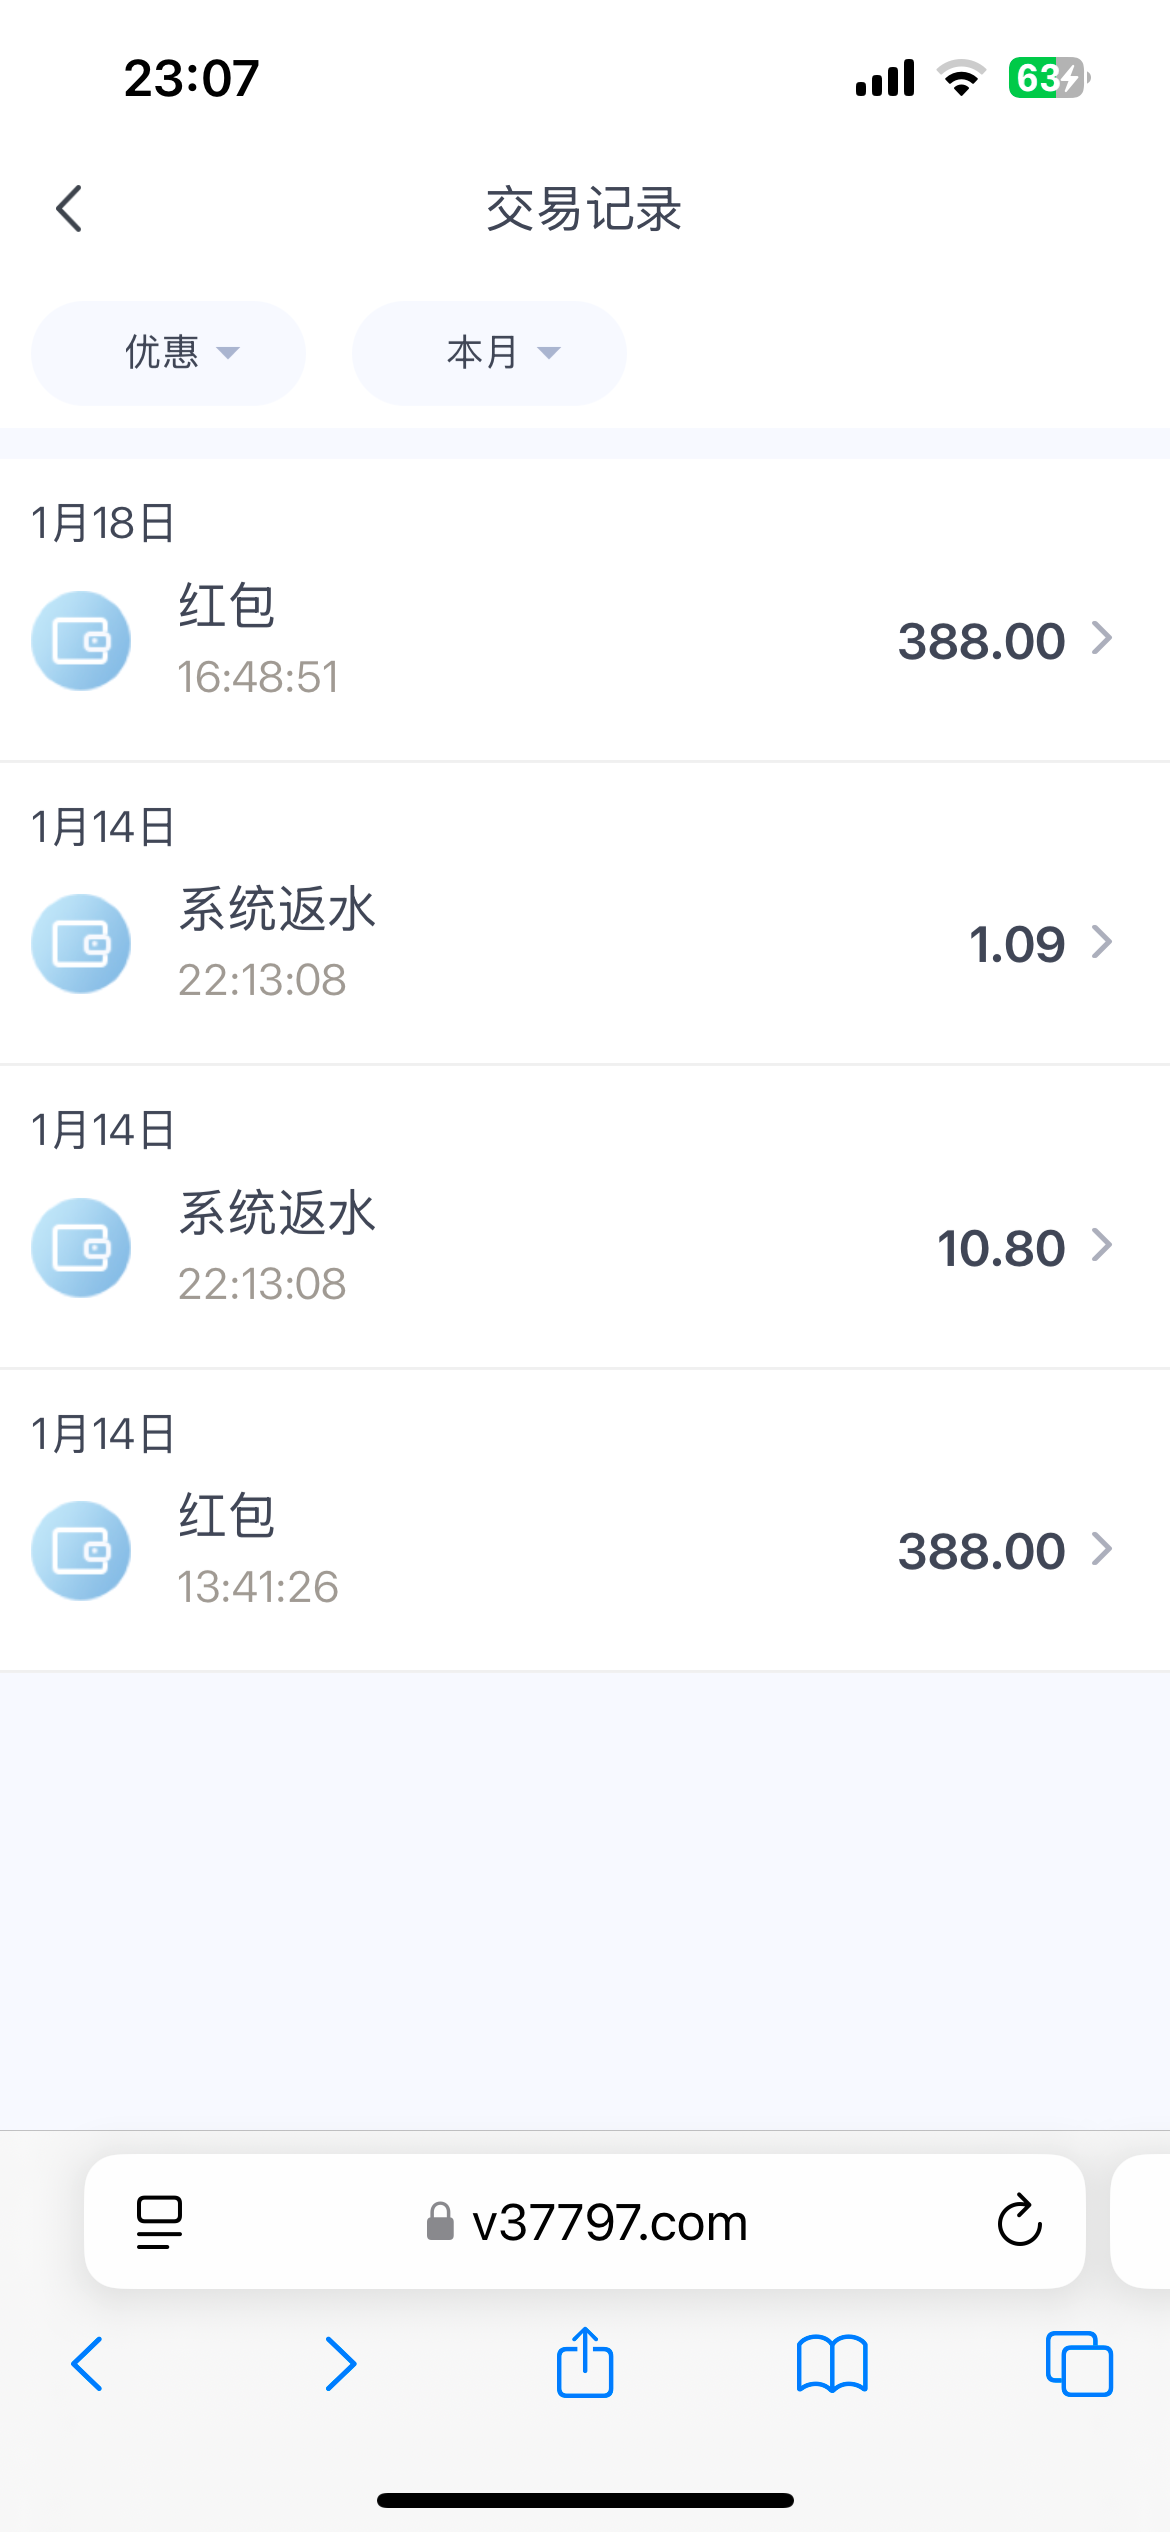The width and height of the screenshot is (1170, 2532).
Task: Expand the 388.00 红包 record at 16:48:51
Action: 1102,639
